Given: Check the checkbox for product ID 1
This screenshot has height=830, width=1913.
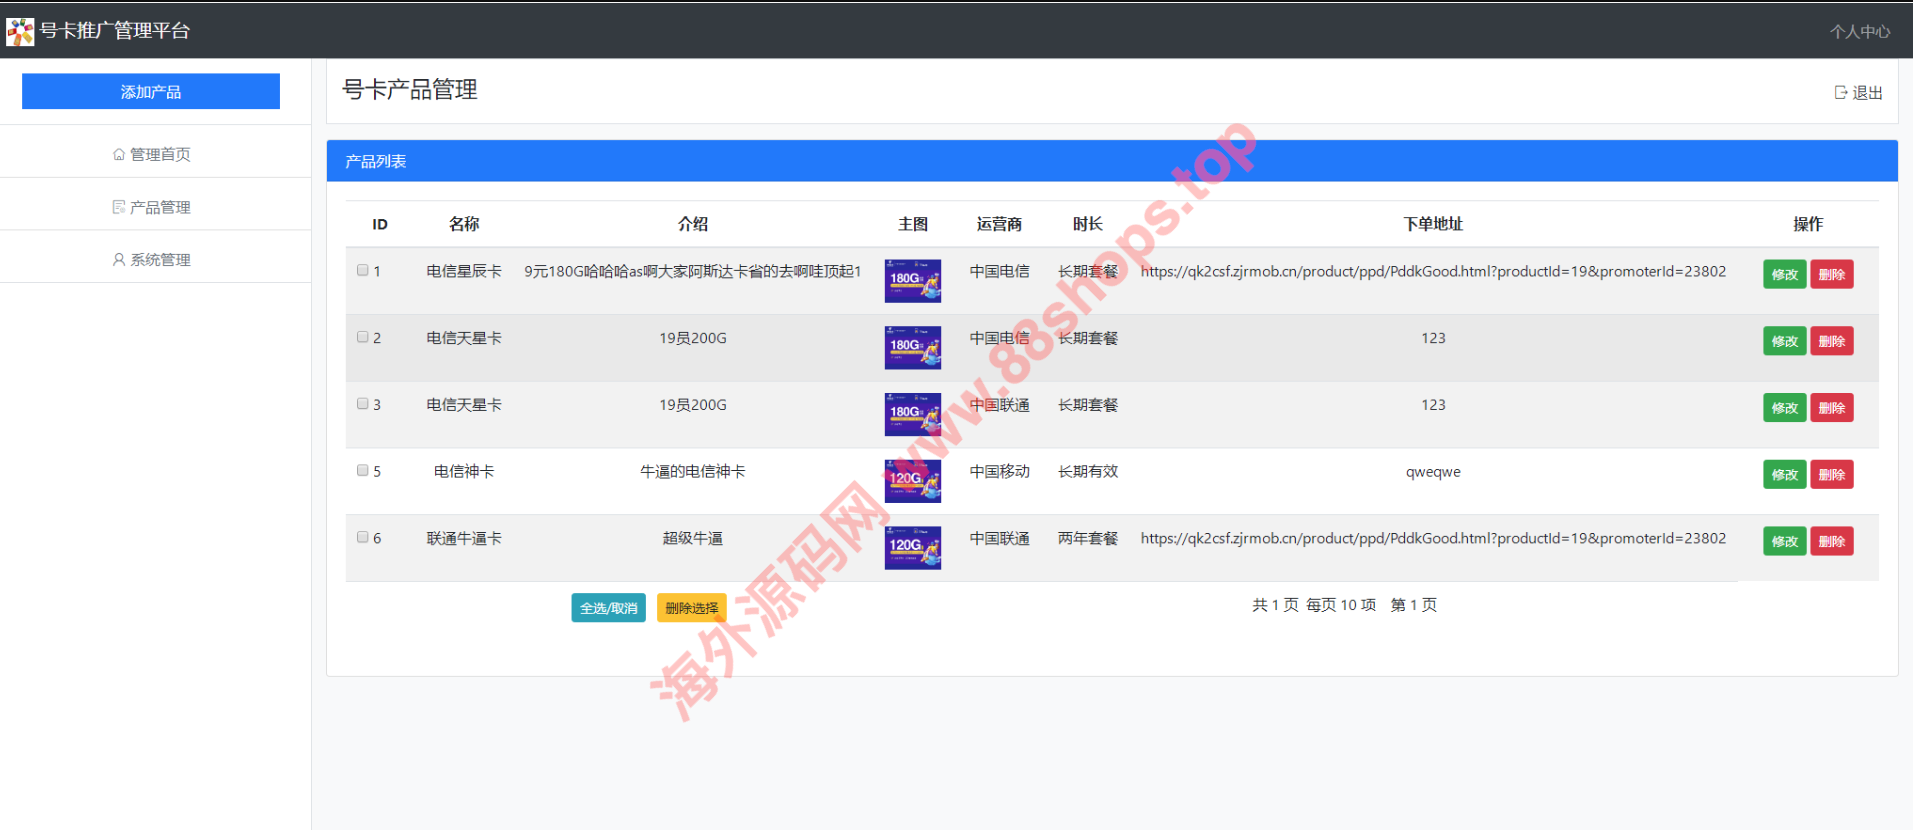Looking at the screenshot, I should coord(363,270).
